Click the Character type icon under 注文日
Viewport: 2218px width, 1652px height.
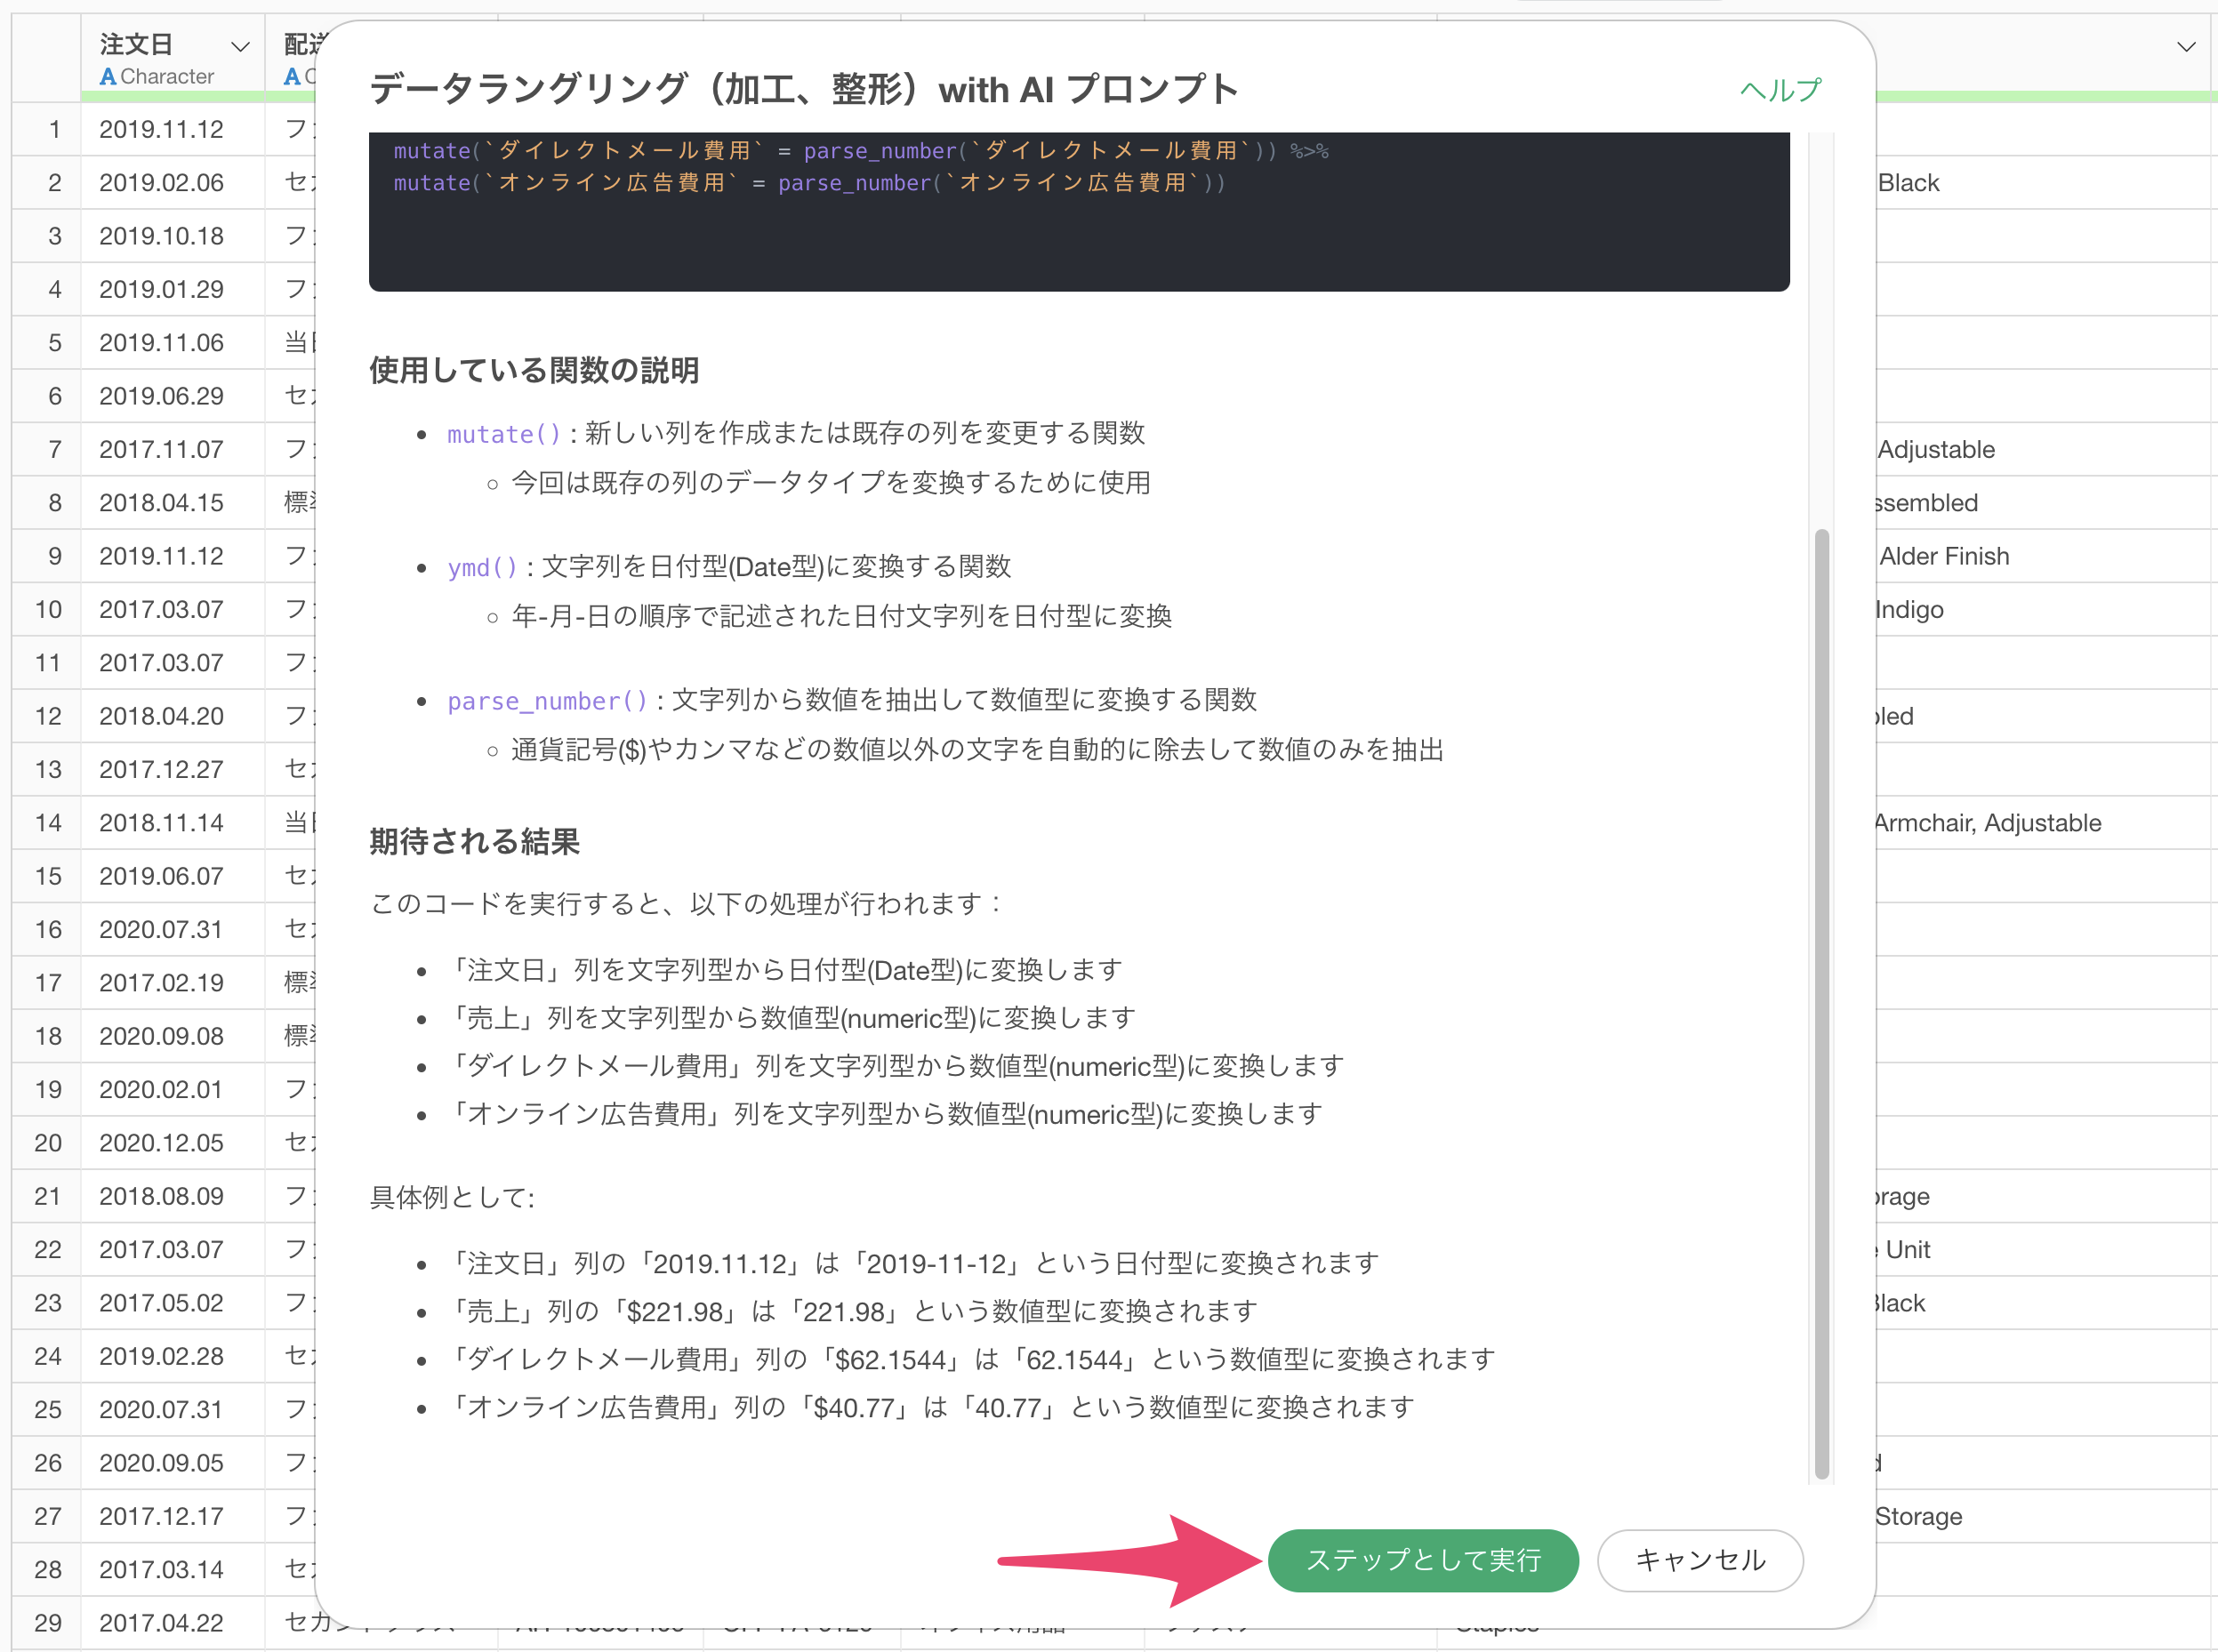pos(108,77)
